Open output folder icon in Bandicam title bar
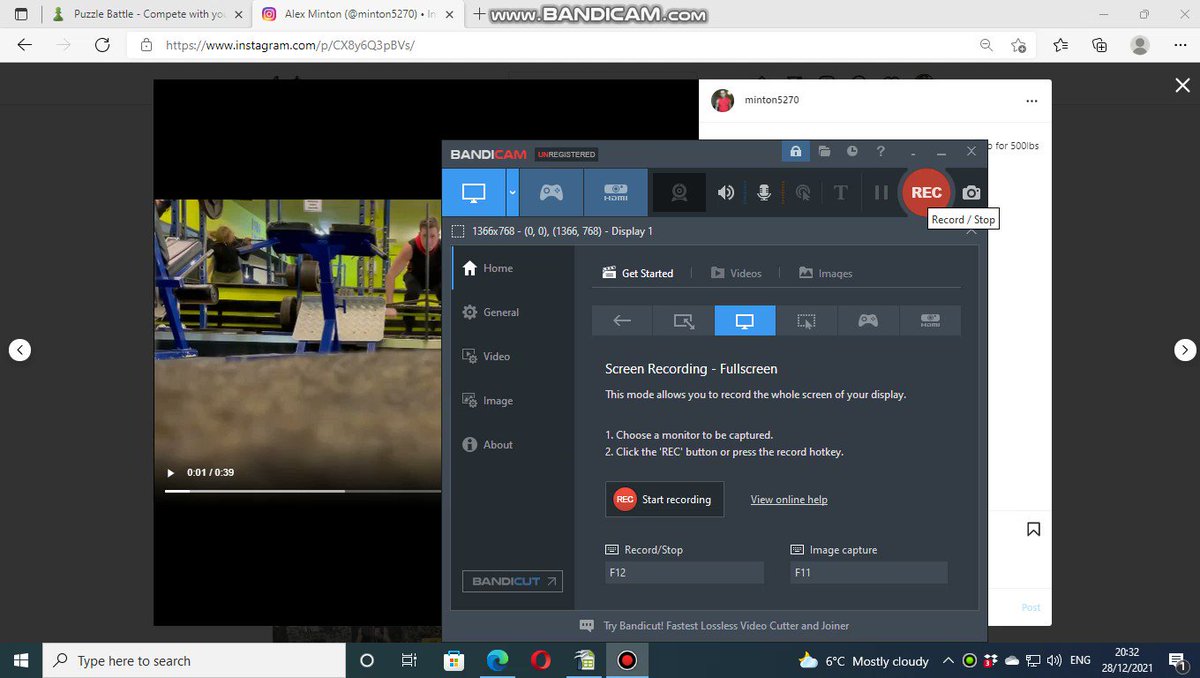This screenshot has width=1200, height=678. [824, 151]
